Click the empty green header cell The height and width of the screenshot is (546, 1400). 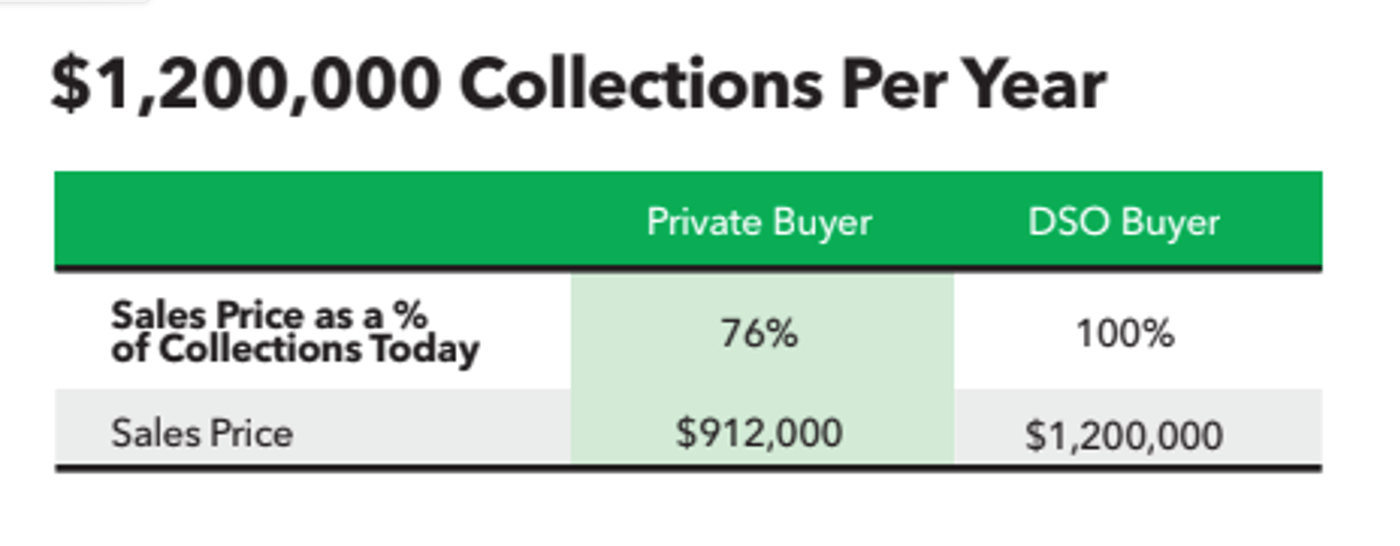[x=313, y=220]
